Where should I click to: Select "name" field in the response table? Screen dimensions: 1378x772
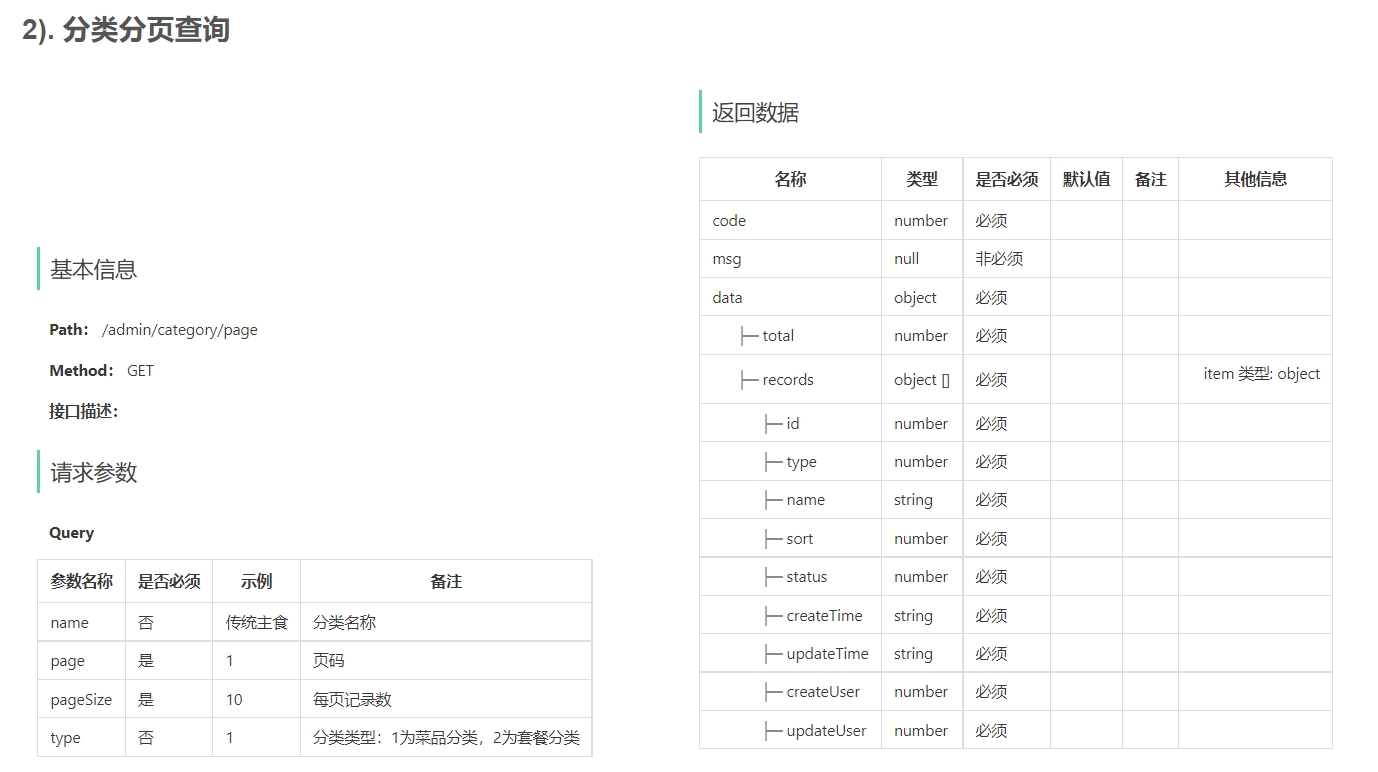pos(806,500)
